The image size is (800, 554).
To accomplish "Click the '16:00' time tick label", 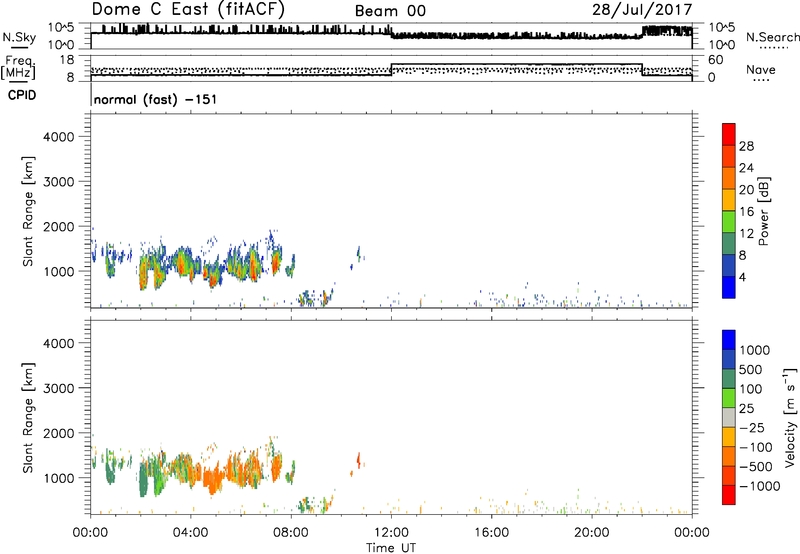I will pos(491,533).
